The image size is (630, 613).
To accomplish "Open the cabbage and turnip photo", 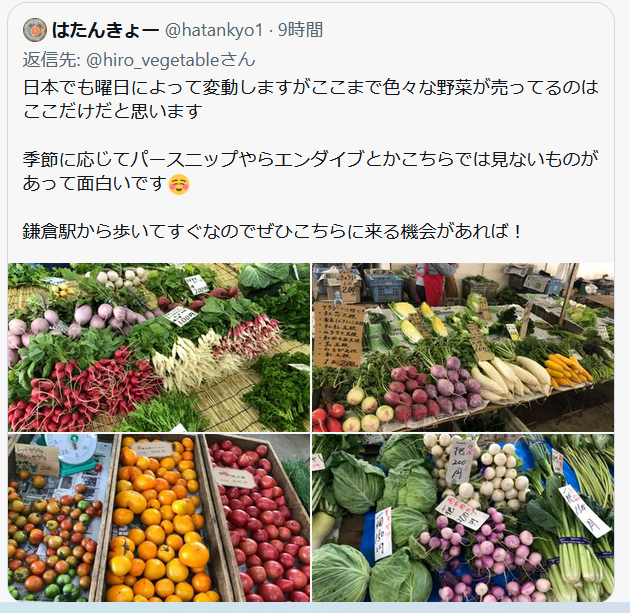I will coord(463,517).
